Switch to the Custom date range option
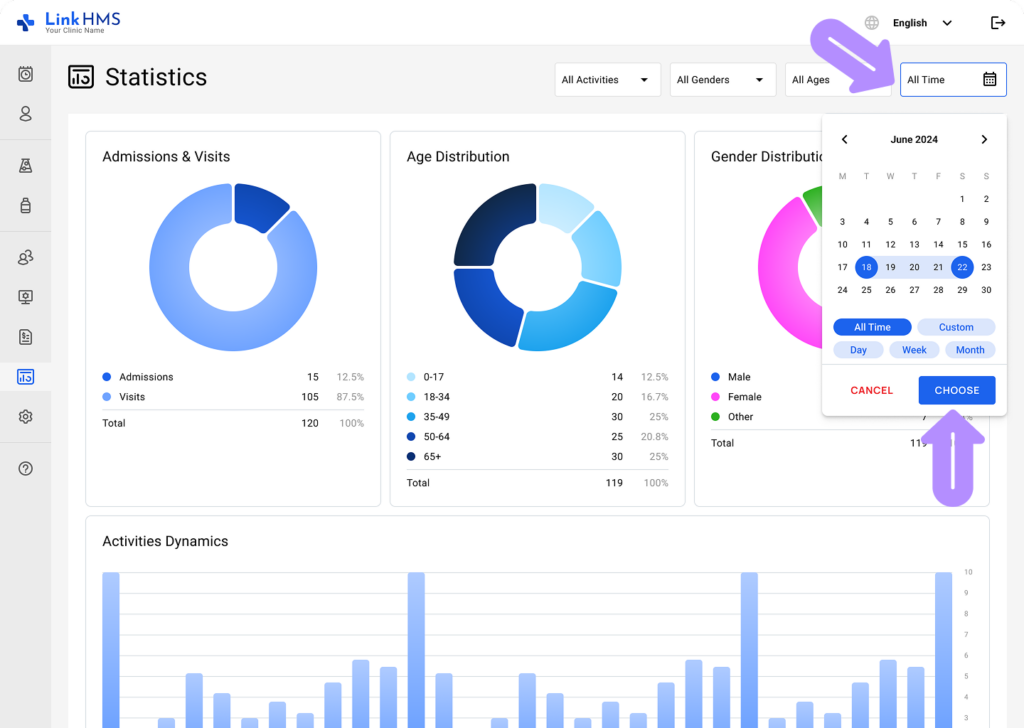This screenshot has height=728, width=1024. coord(956,326)
